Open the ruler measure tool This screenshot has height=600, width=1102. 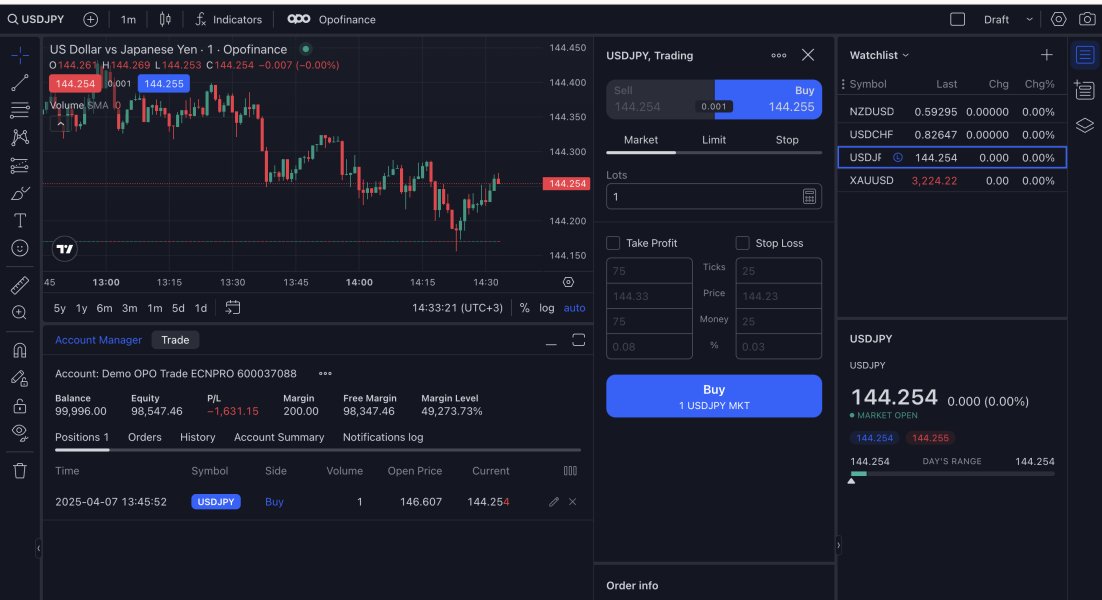pyautogui.click(x=20, y=285)
